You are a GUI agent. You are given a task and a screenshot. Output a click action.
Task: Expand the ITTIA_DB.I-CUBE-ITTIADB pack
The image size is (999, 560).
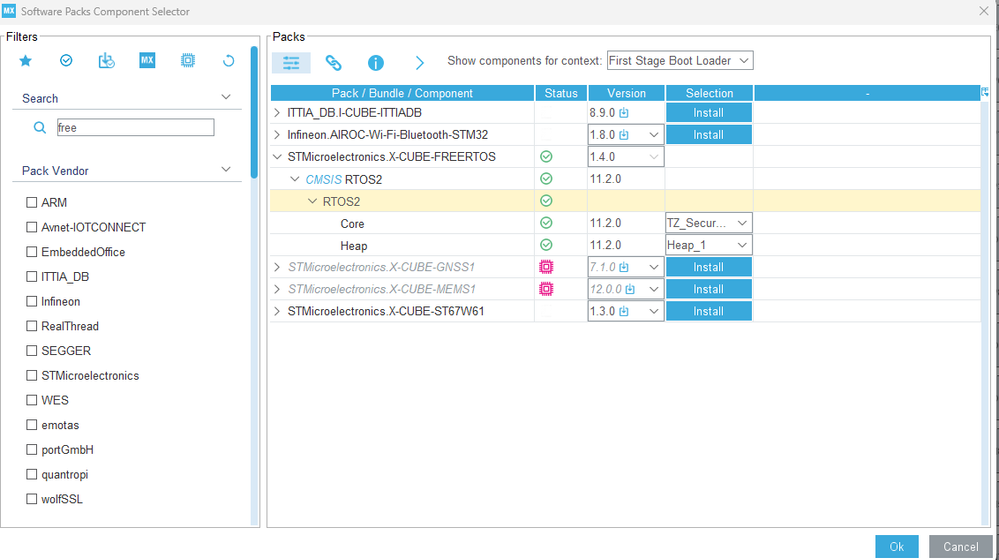[277, 113]
